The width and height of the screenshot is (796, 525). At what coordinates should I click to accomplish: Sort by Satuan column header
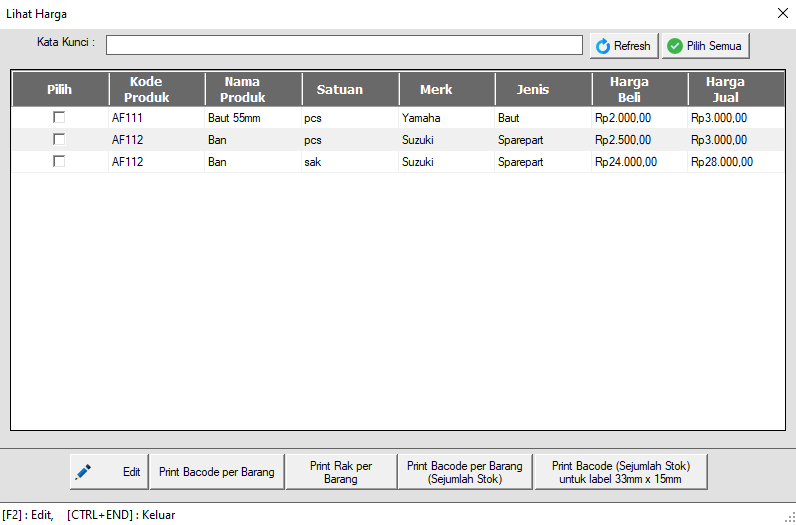350,89
